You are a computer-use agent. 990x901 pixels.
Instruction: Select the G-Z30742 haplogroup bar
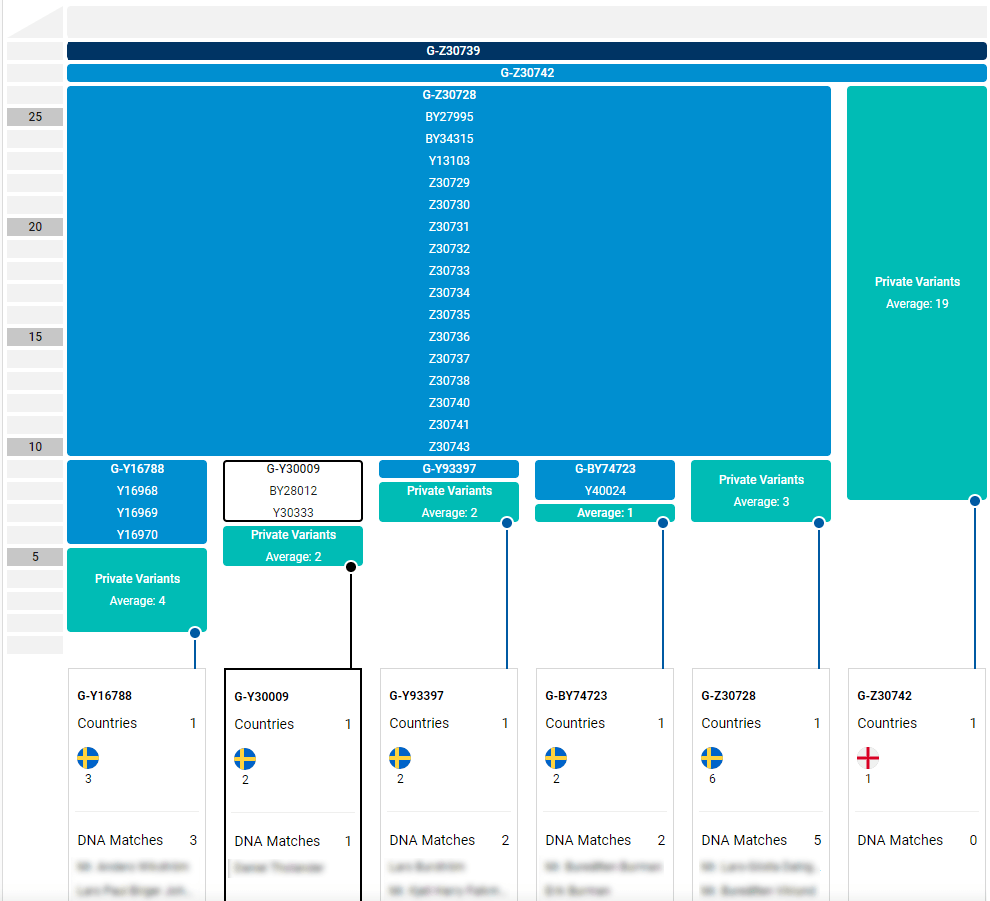[x=526, y=73]
